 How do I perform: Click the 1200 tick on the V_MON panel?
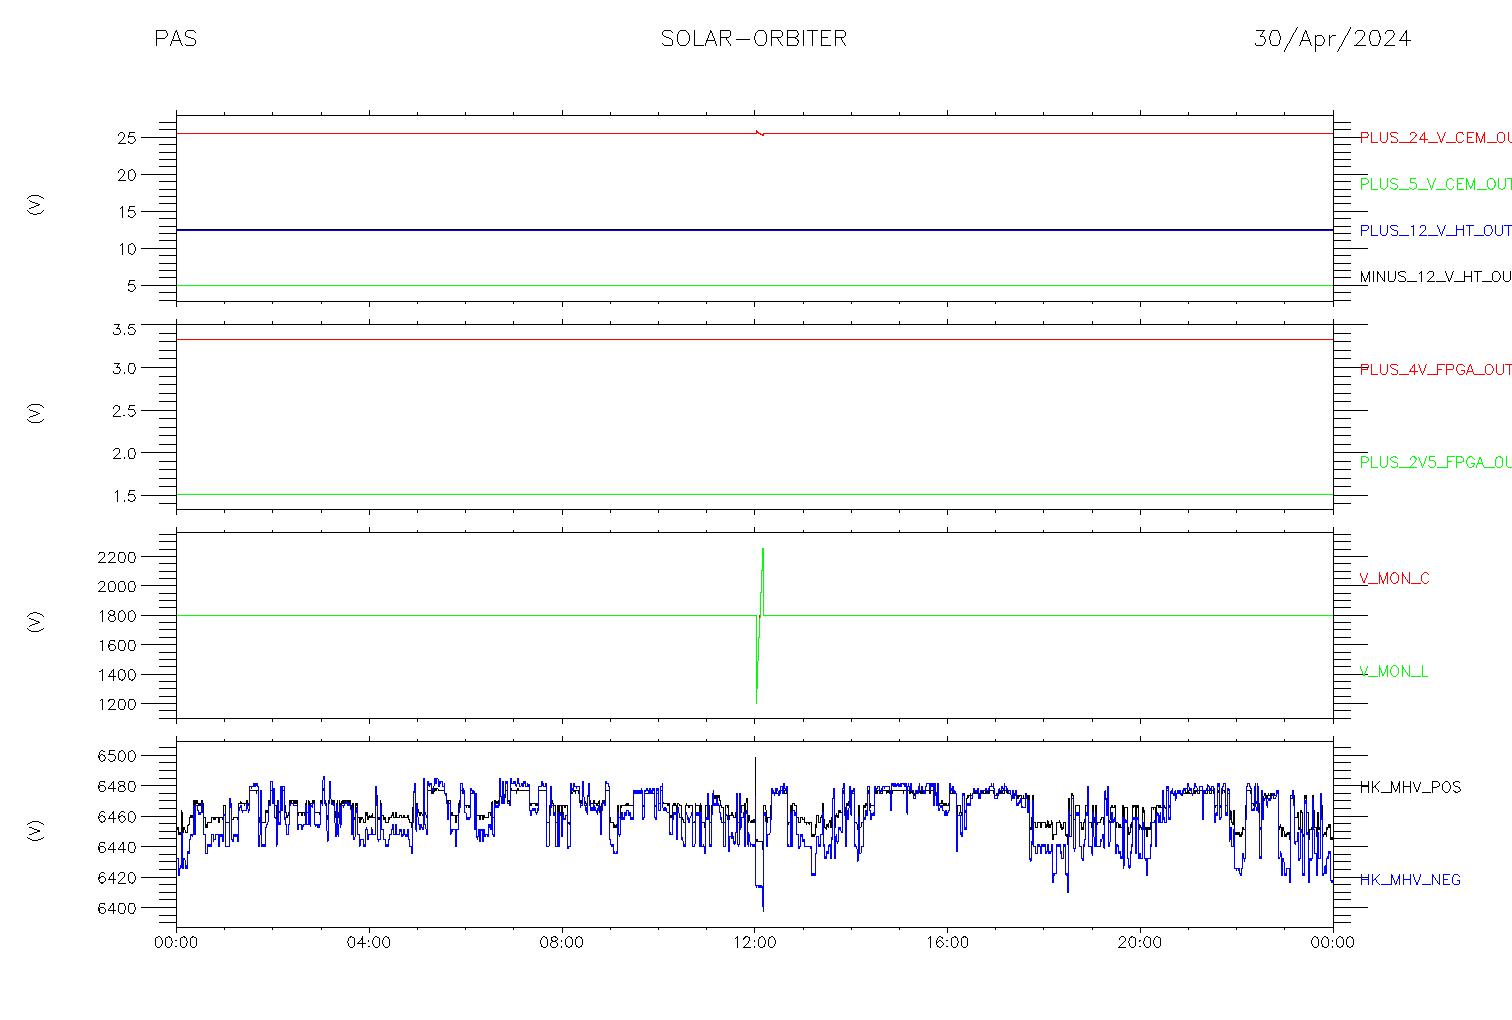coord(117,704)
